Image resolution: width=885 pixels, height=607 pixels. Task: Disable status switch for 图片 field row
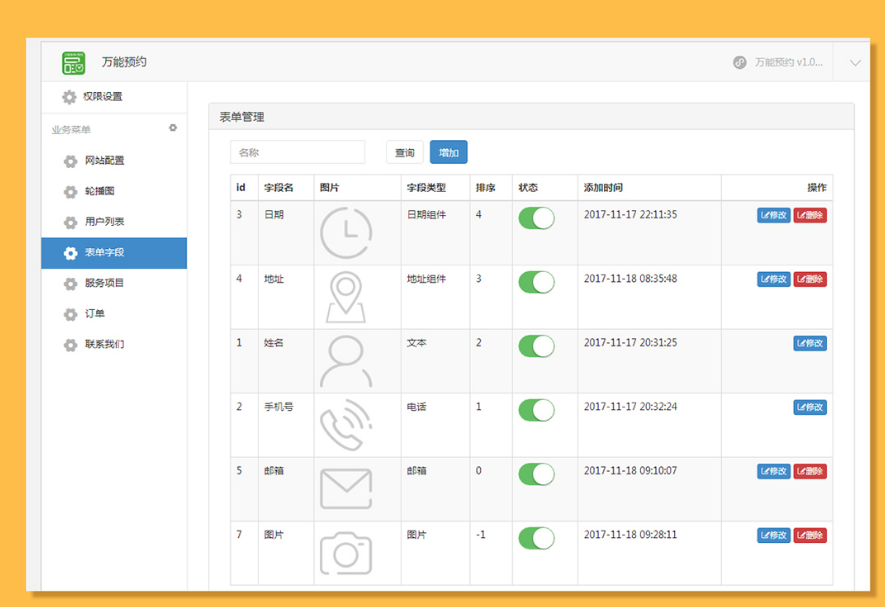click(x=536, y=538)
